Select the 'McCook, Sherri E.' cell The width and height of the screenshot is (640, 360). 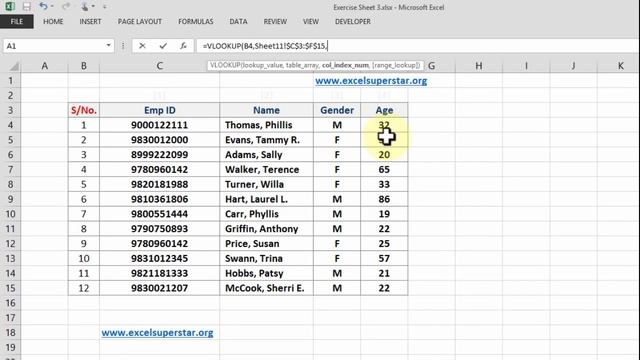pyautogui.click(x=266, y=288)
